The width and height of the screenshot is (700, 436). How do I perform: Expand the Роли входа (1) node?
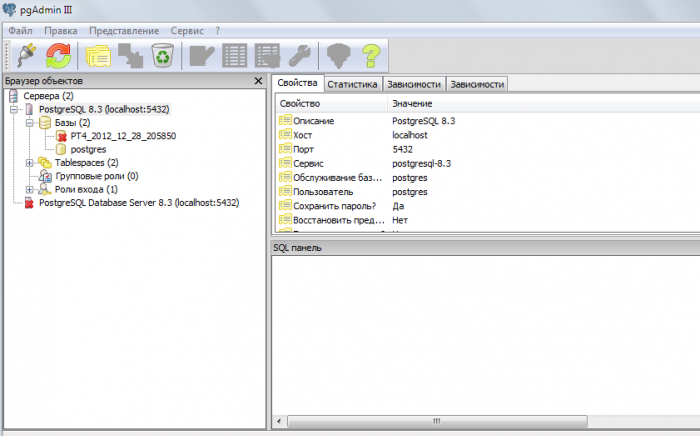29,190
